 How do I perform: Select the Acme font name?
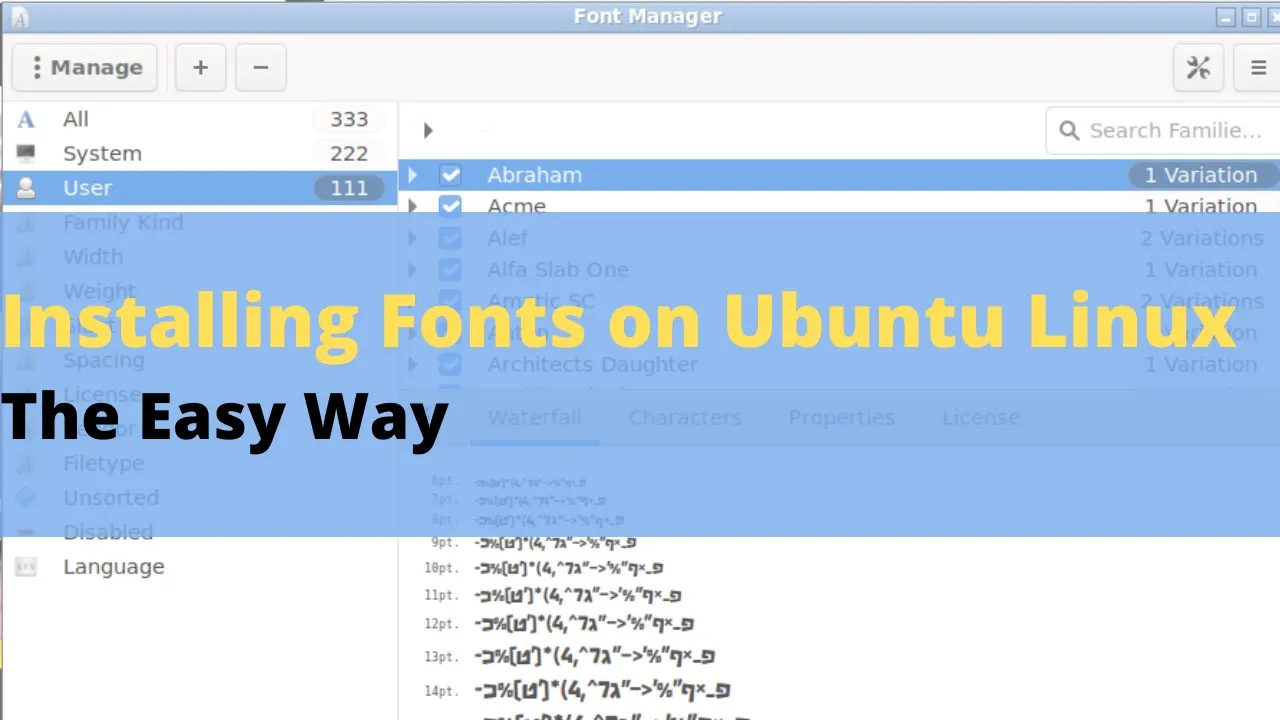(516, 206)
